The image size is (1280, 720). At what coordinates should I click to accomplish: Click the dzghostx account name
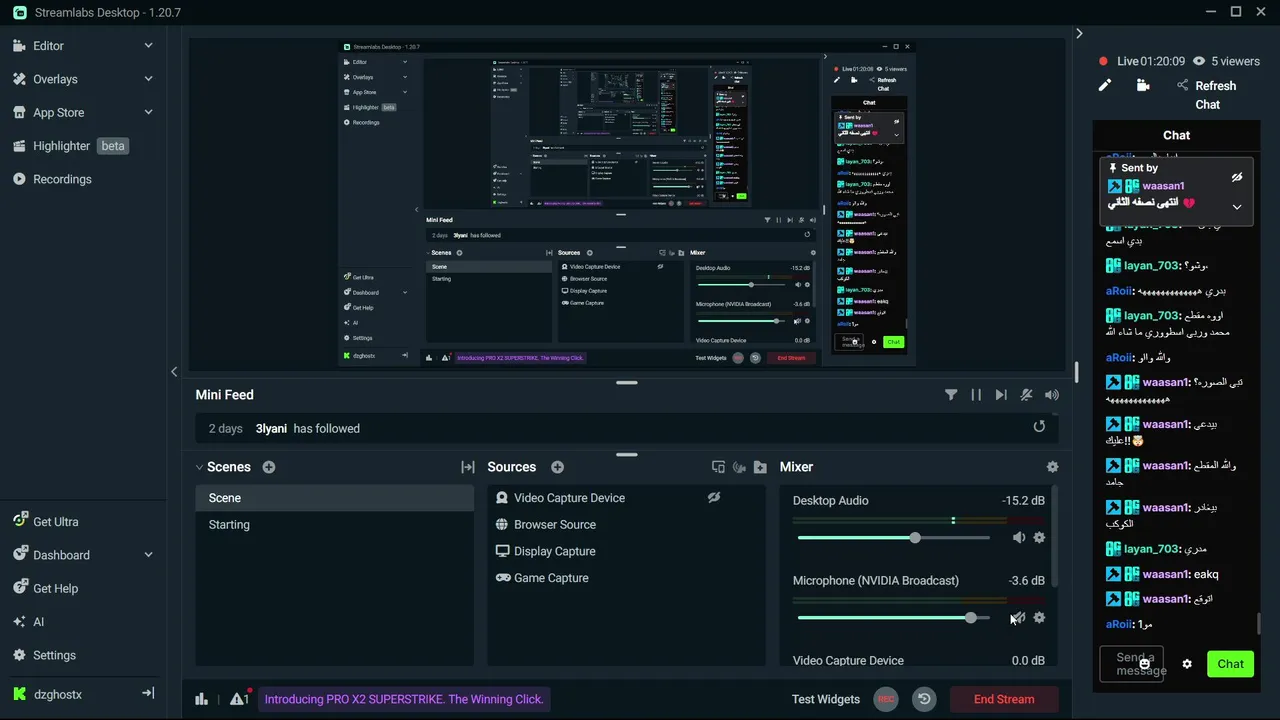coord(58,694)
